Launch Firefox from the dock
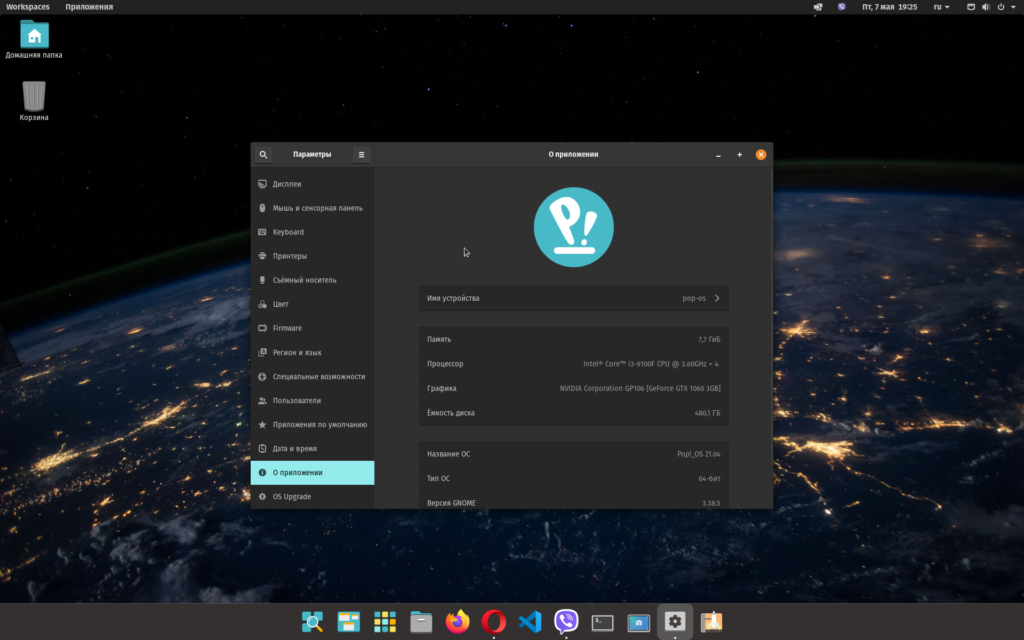The height and width of the screenshot is (640, 1024). point(458,622)
